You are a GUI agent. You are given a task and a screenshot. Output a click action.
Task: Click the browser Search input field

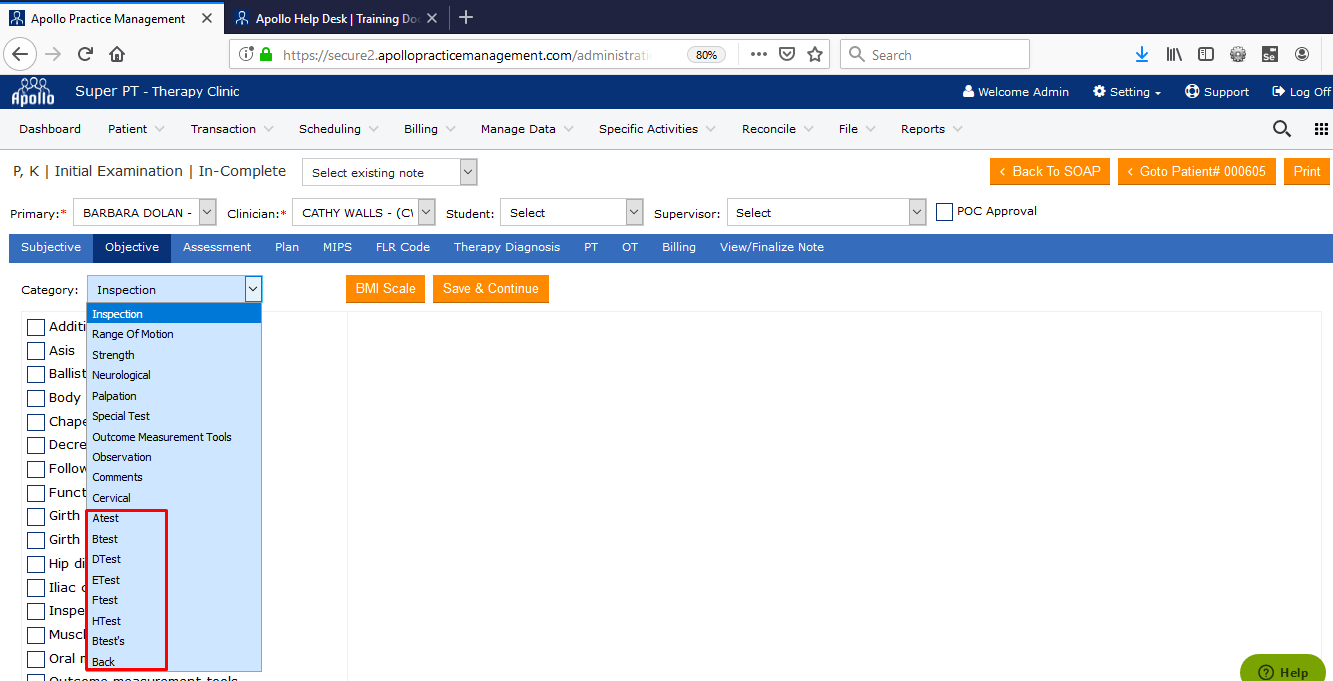click(945, 55)
